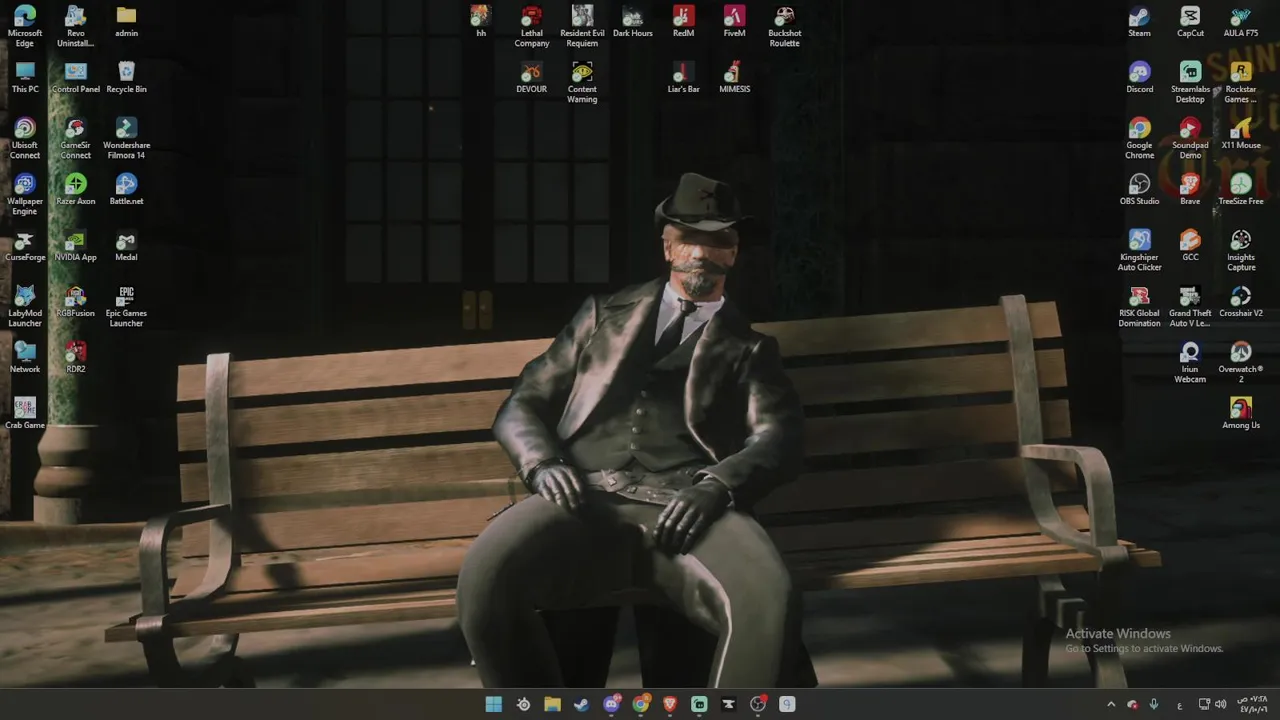Open RedM desktop shortcut
This screenshot has width=1280, height=720.
pos(684,21)
